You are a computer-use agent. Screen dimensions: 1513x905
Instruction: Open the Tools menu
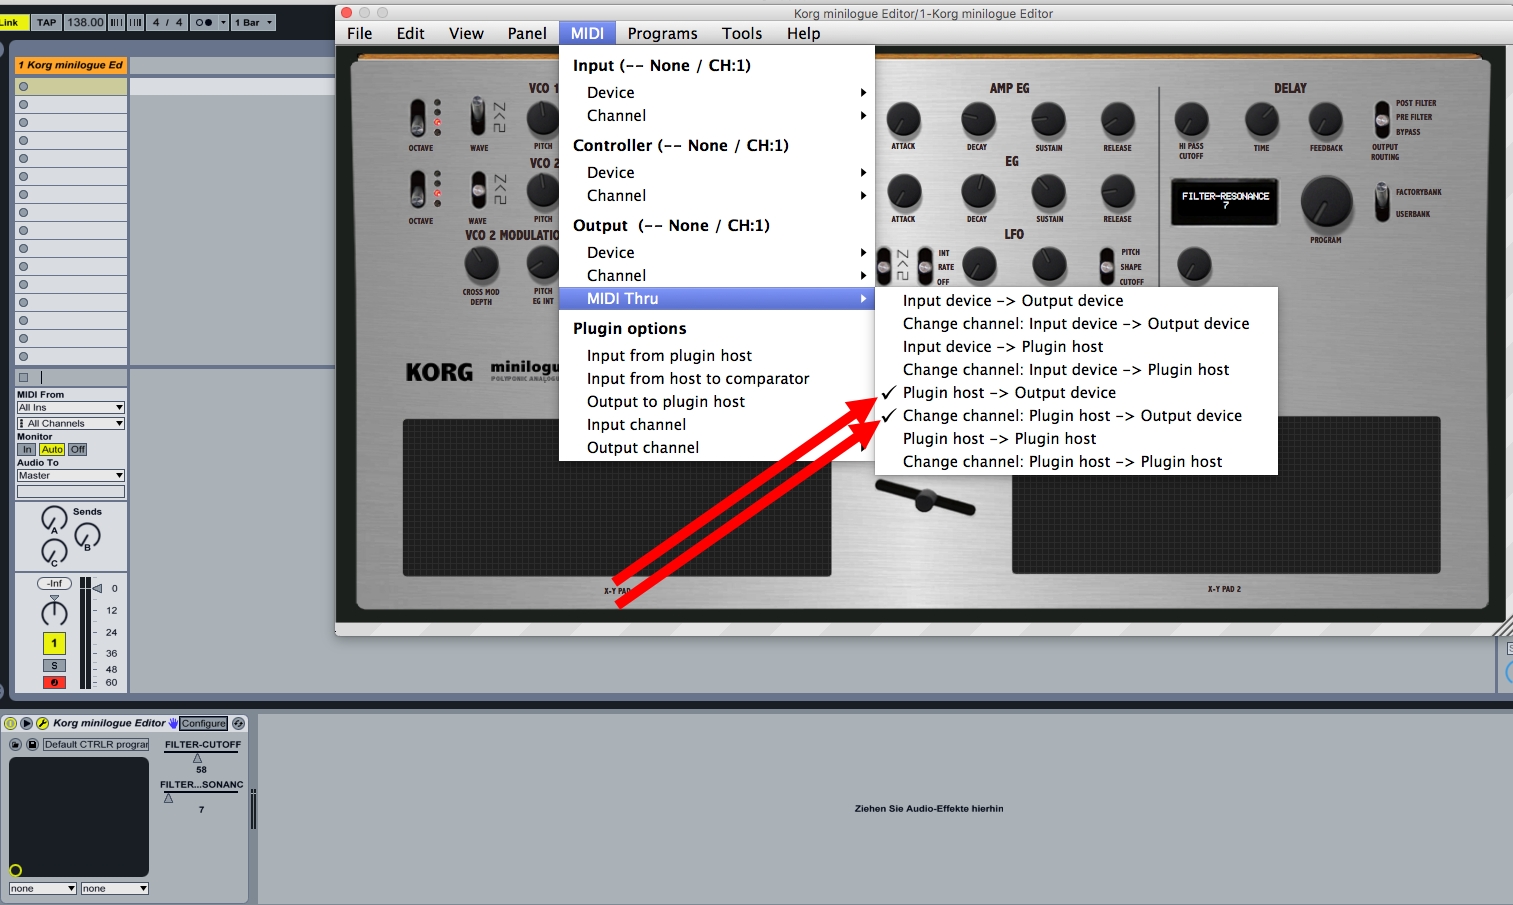pyautogui.click(x=742, y=33)
